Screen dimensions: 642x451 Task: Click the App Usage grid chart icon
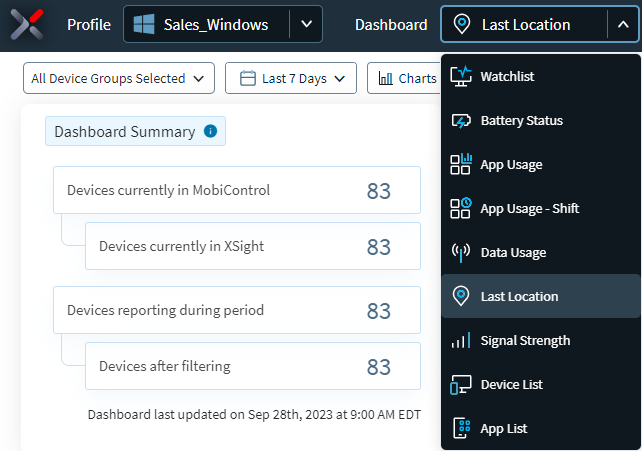[461, 164]
